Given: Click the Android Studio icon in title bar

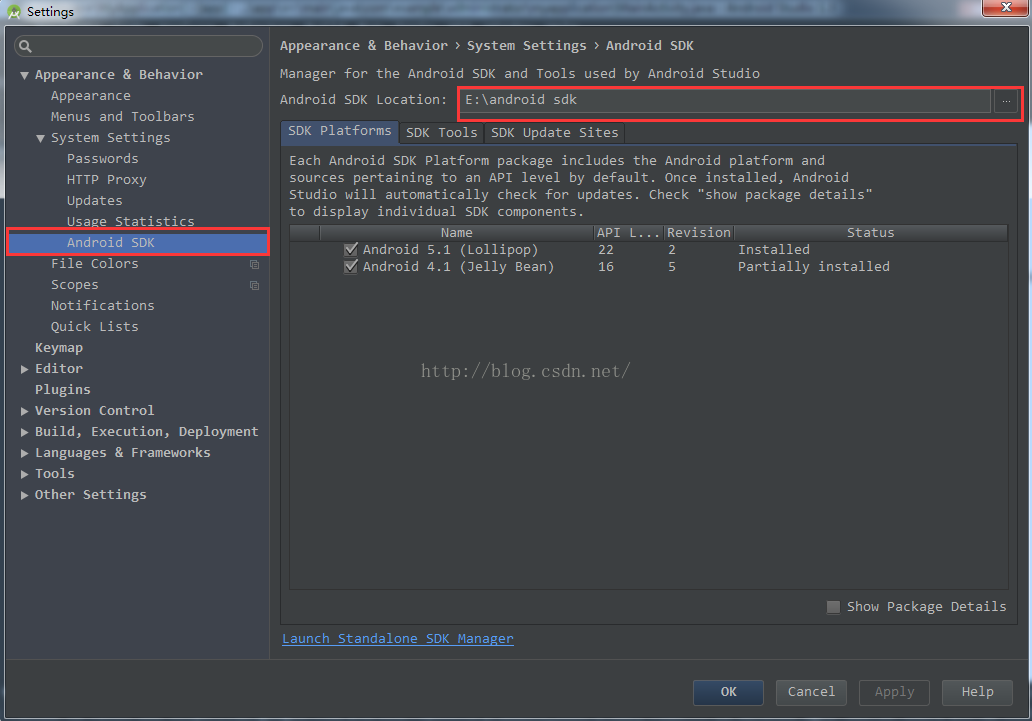Looking at the screenshot, I should click(14, 12).
